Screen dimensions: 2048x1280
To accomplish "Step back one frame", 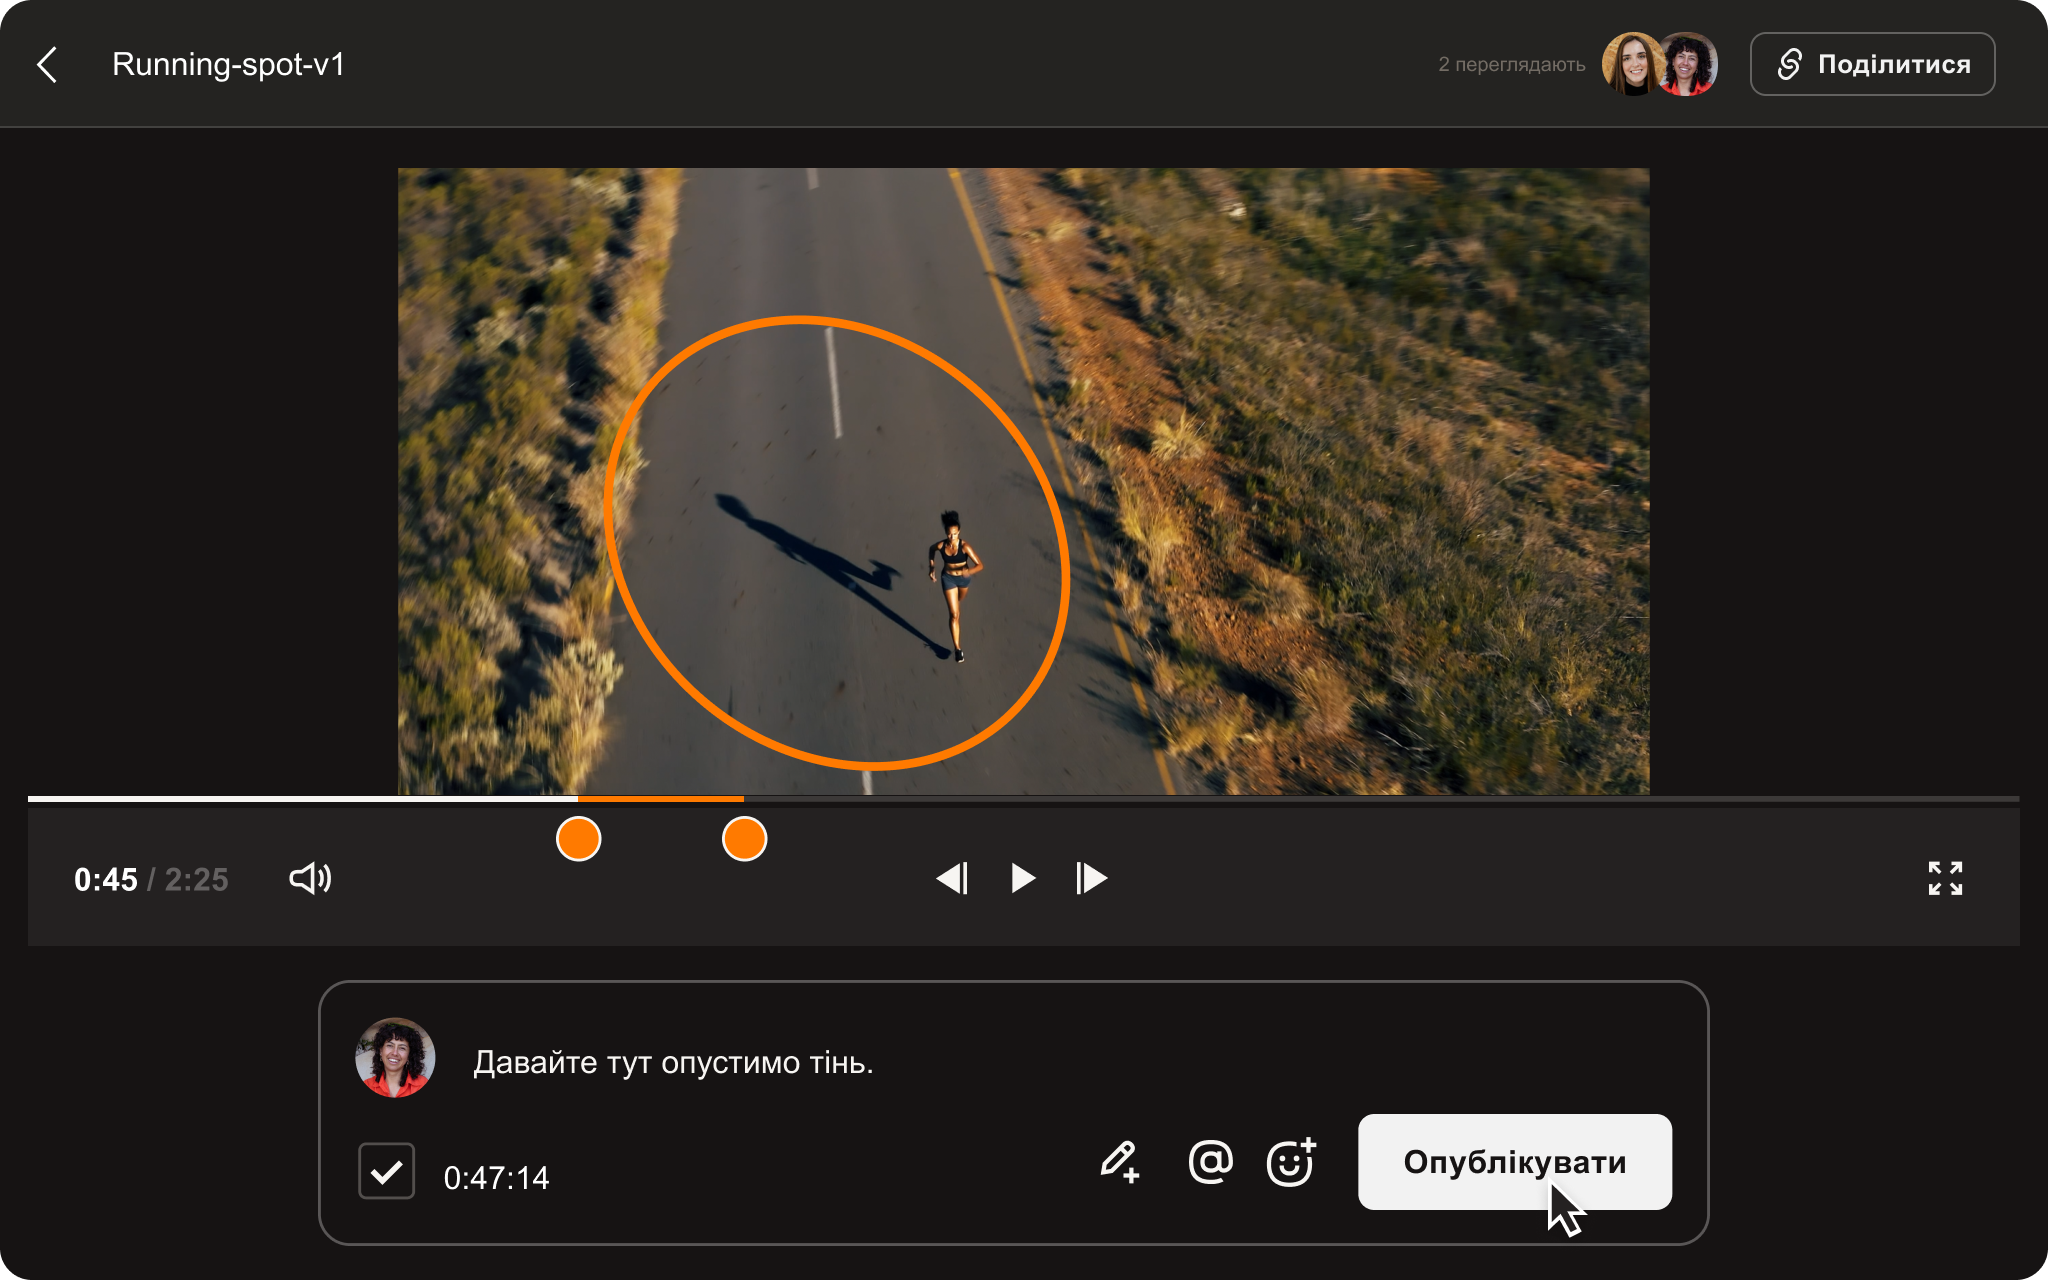I will coord(952,878).
